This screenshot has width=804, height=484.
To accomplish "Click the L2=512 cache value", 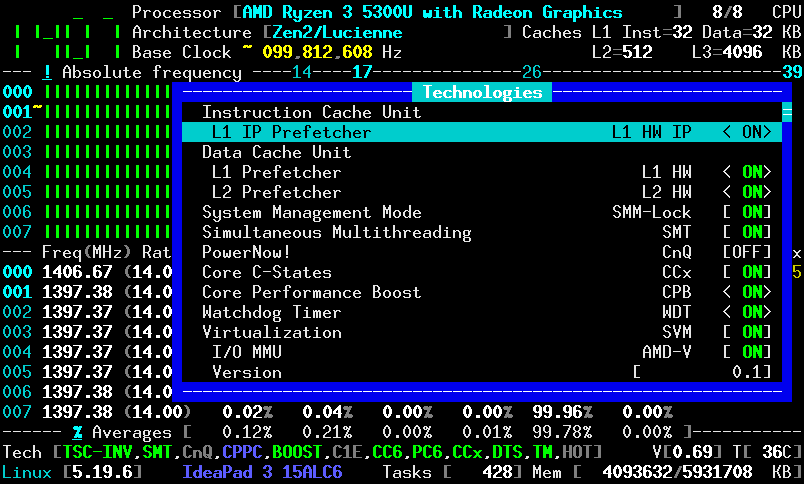I will click(x=622, y=52).
